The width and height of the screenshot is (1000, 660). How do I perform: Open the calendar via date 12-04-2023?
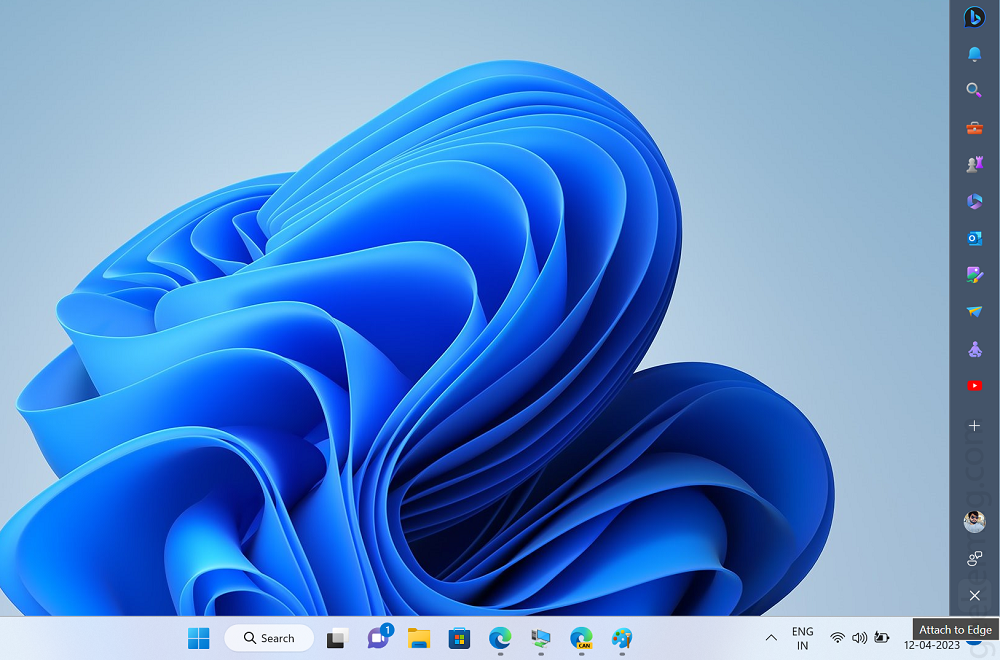pos(931,645)
